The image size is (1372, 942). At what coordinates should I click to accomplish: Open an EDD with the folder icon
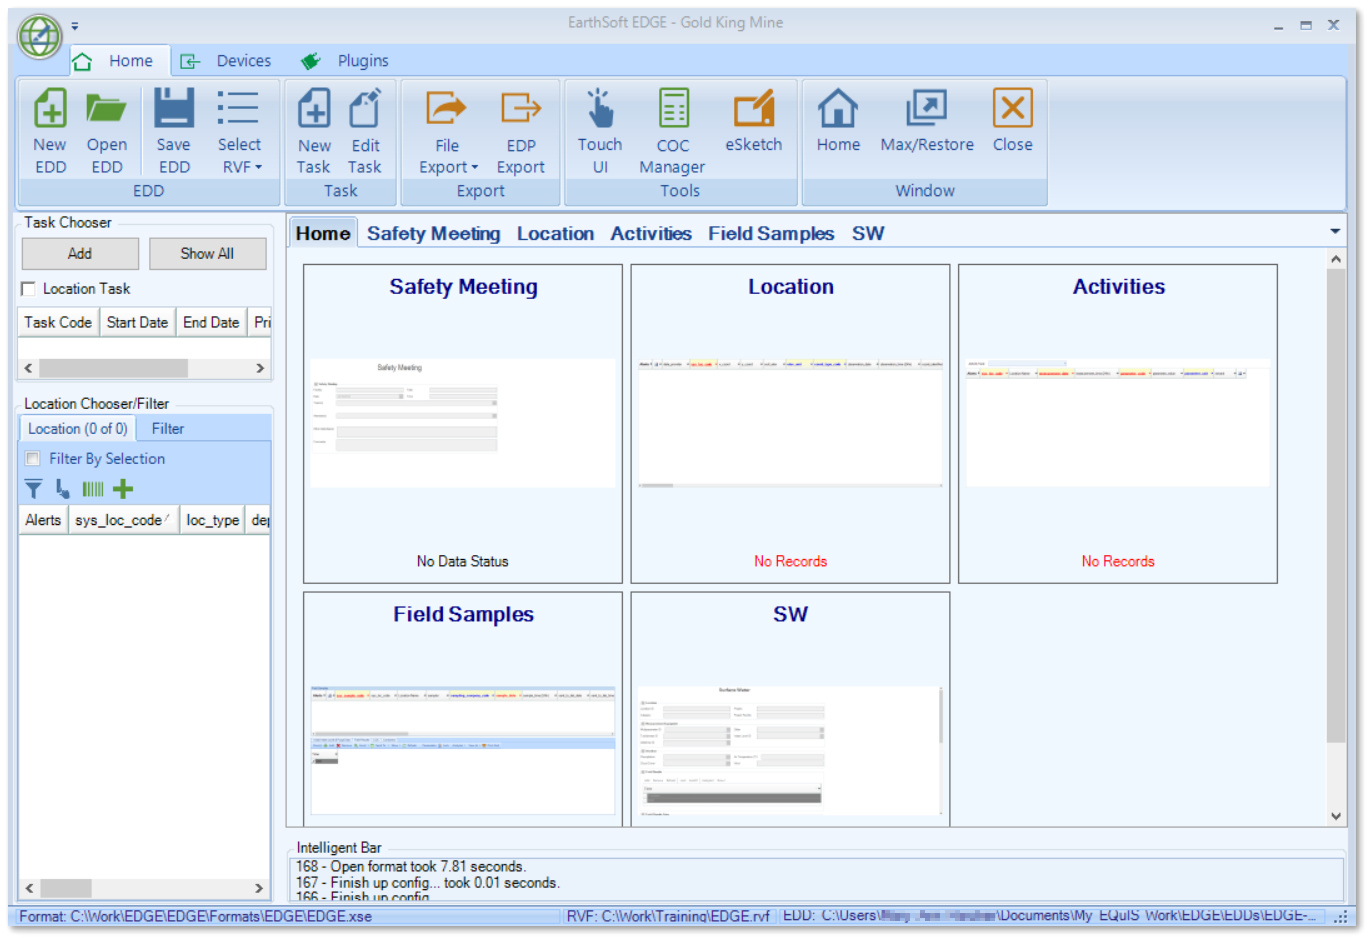point(106,108)
